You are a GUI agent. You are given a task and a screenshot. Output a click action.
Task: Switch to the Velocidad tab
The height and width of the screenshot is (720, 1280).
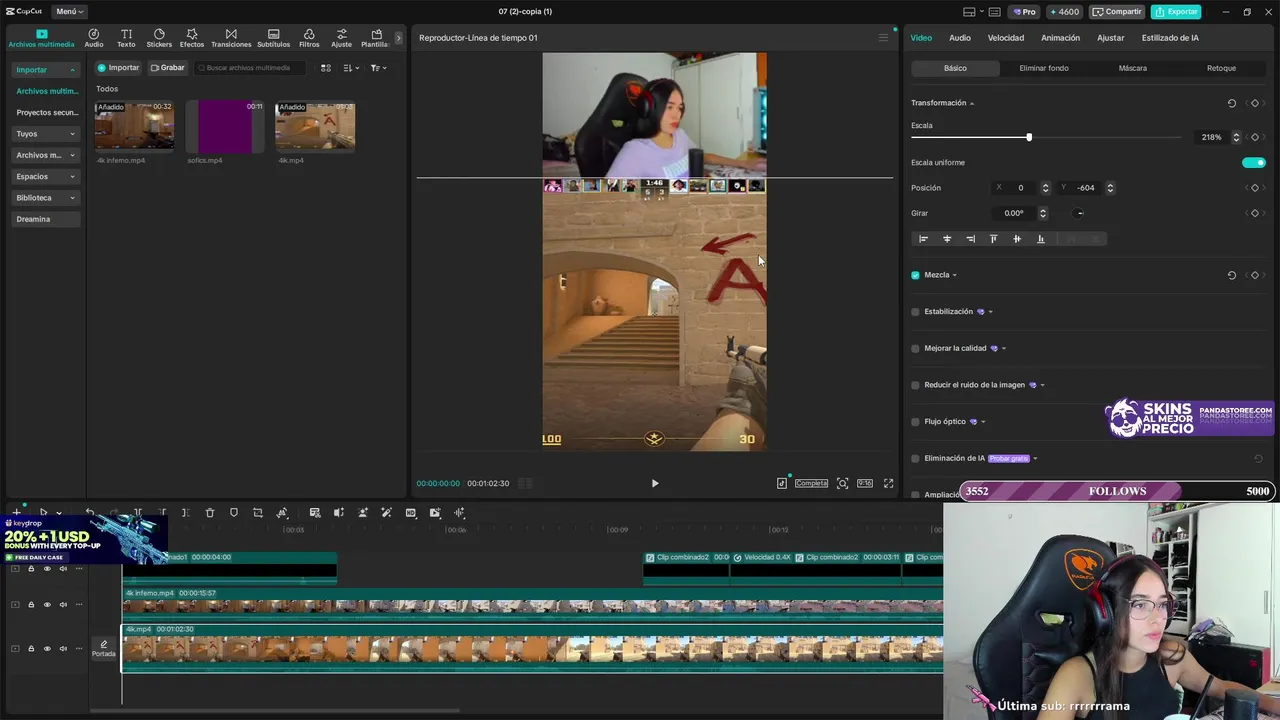pos(1006,38)
